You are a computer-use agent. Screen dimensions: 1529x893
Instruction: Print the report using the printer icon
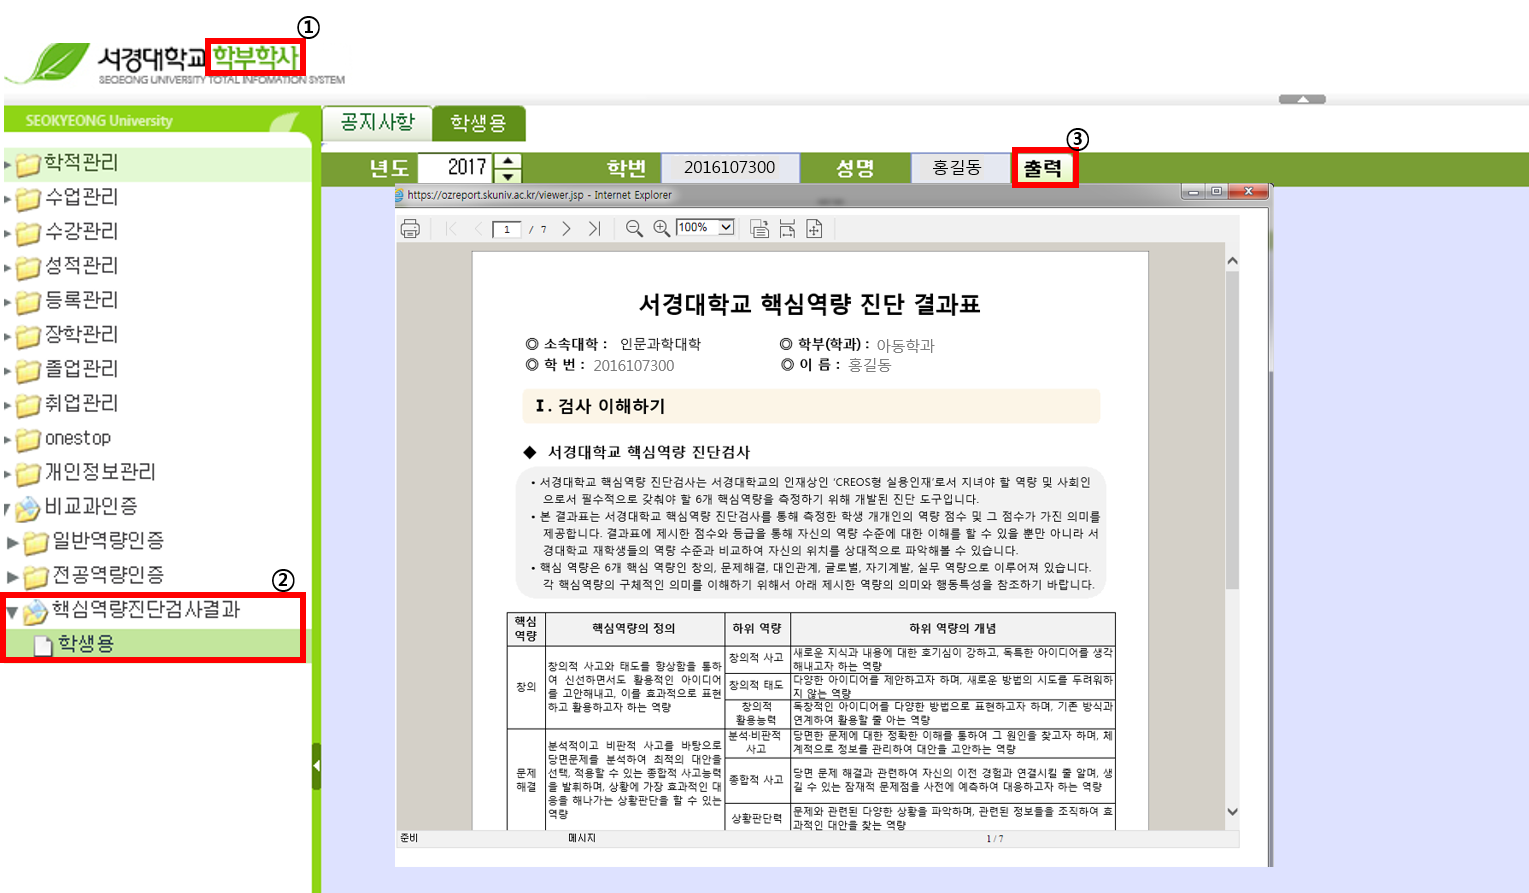pyautogui.click(x=409, y=228)
